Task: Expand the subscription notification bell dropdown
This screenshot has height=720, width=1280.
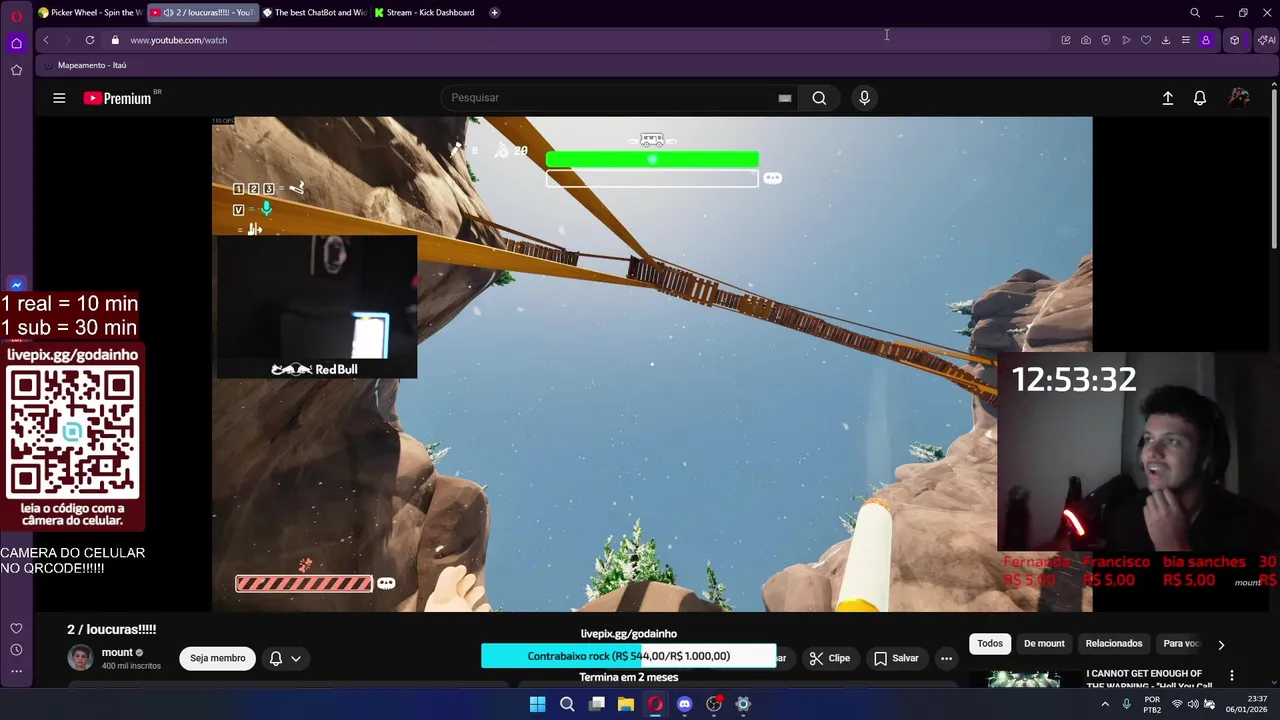Action: [285, 658]
